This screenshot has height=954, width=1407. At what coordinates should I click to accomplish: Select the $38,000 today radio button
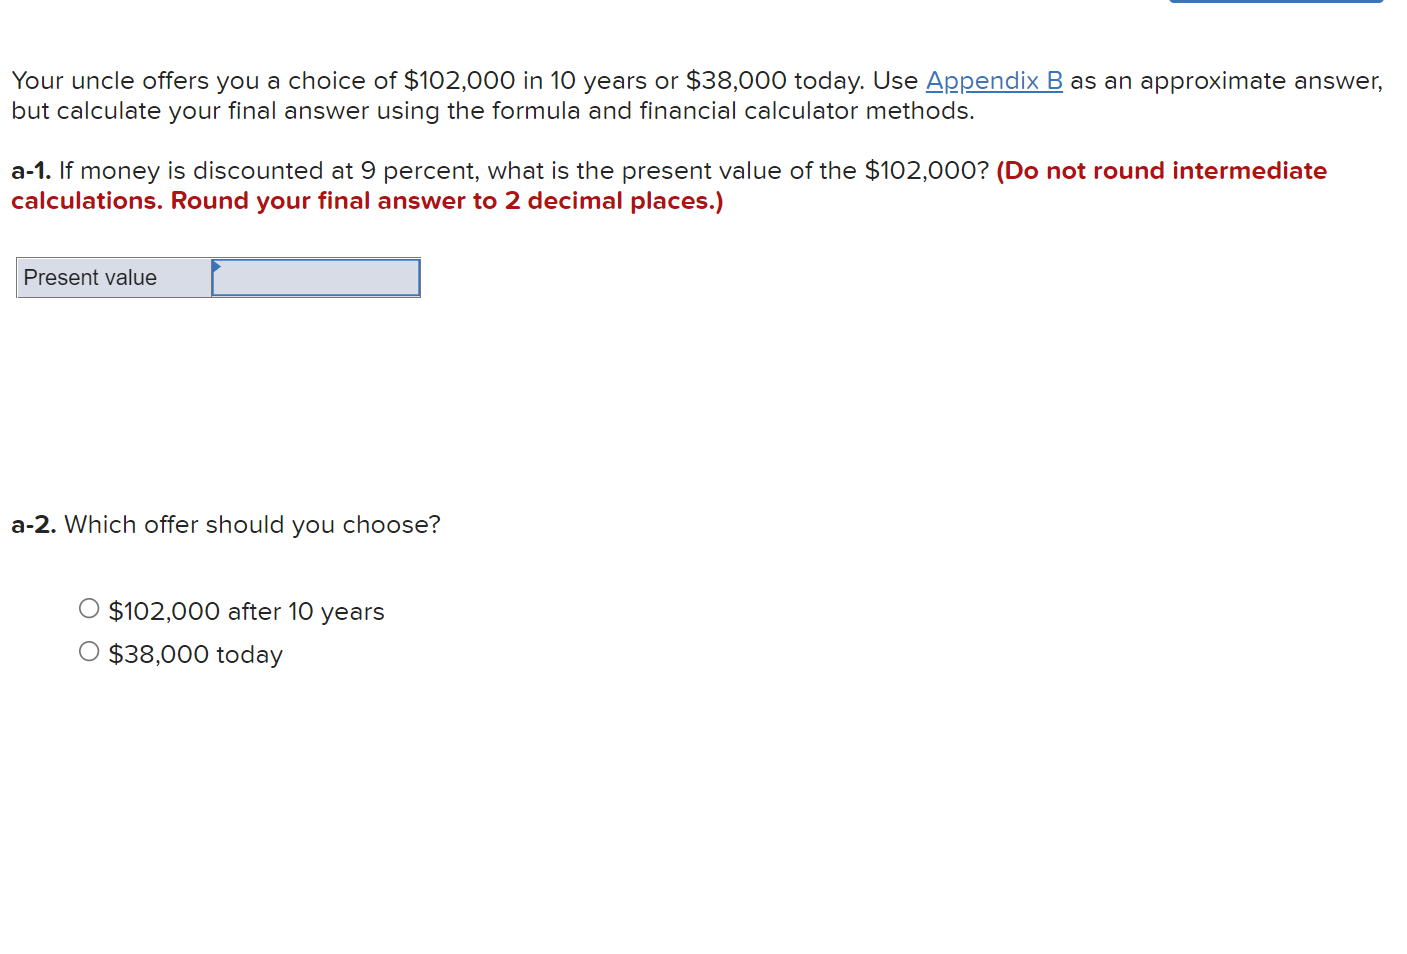89,650
